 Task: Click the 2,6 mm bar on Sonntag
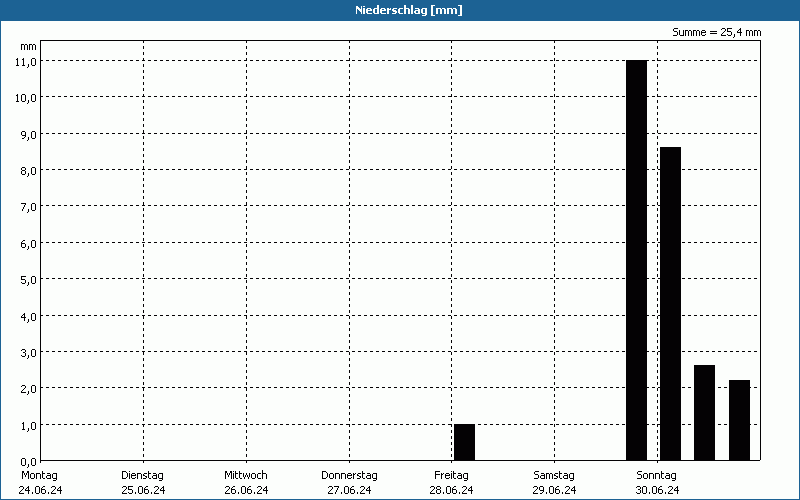[705, 413]
